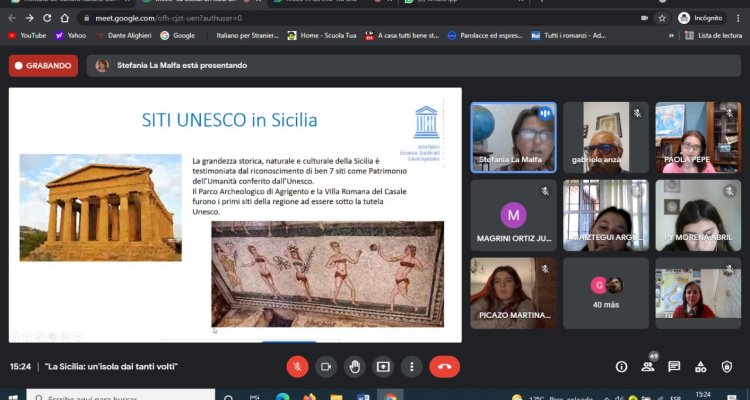Unmute the microphone in call controls

[297, 367]
